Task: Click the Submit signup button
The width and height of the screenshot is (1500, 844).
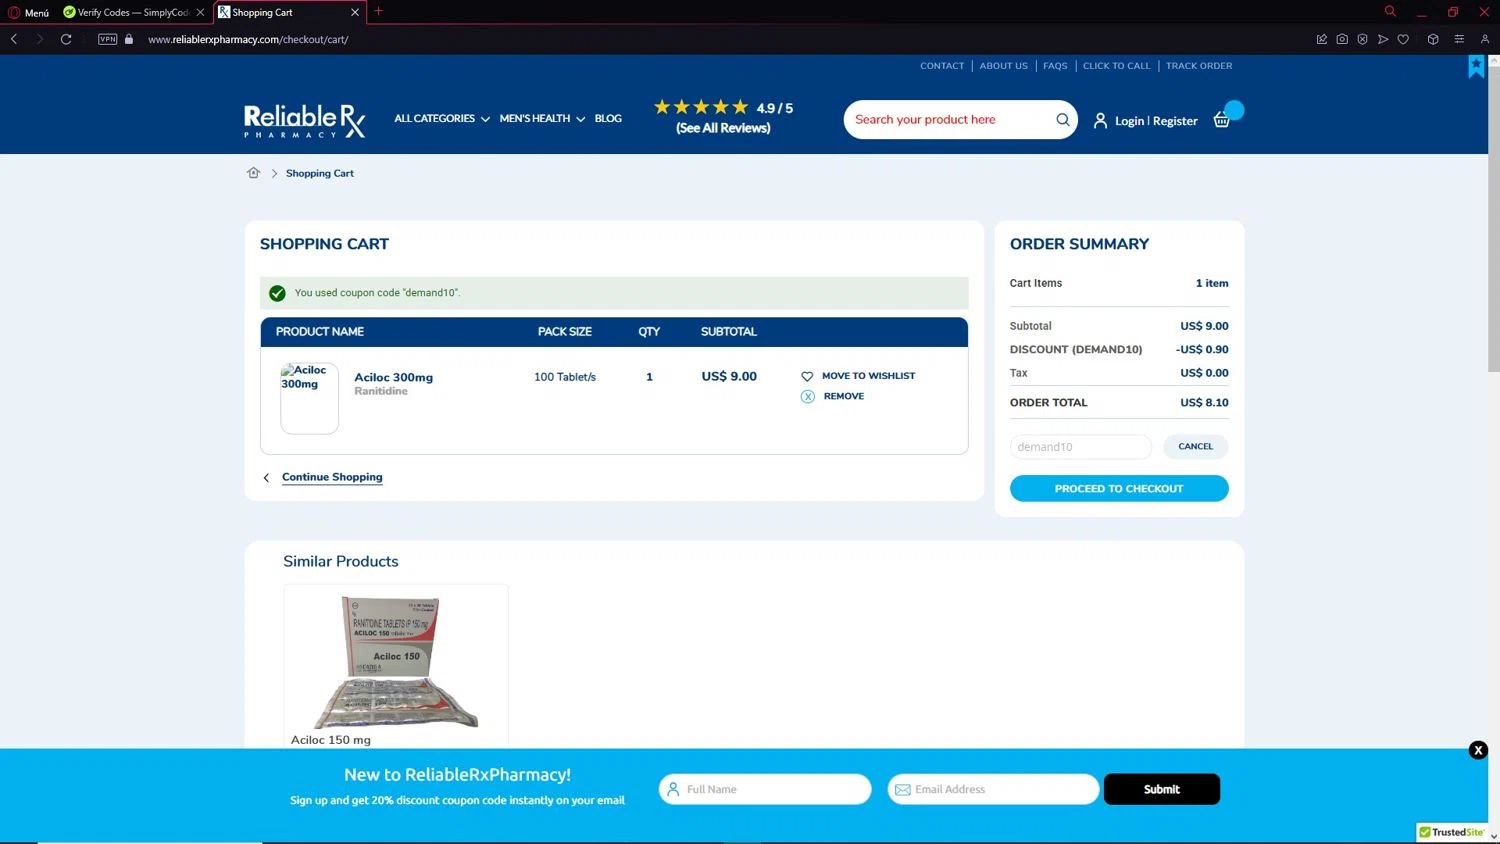Action: pos(1162,789)
